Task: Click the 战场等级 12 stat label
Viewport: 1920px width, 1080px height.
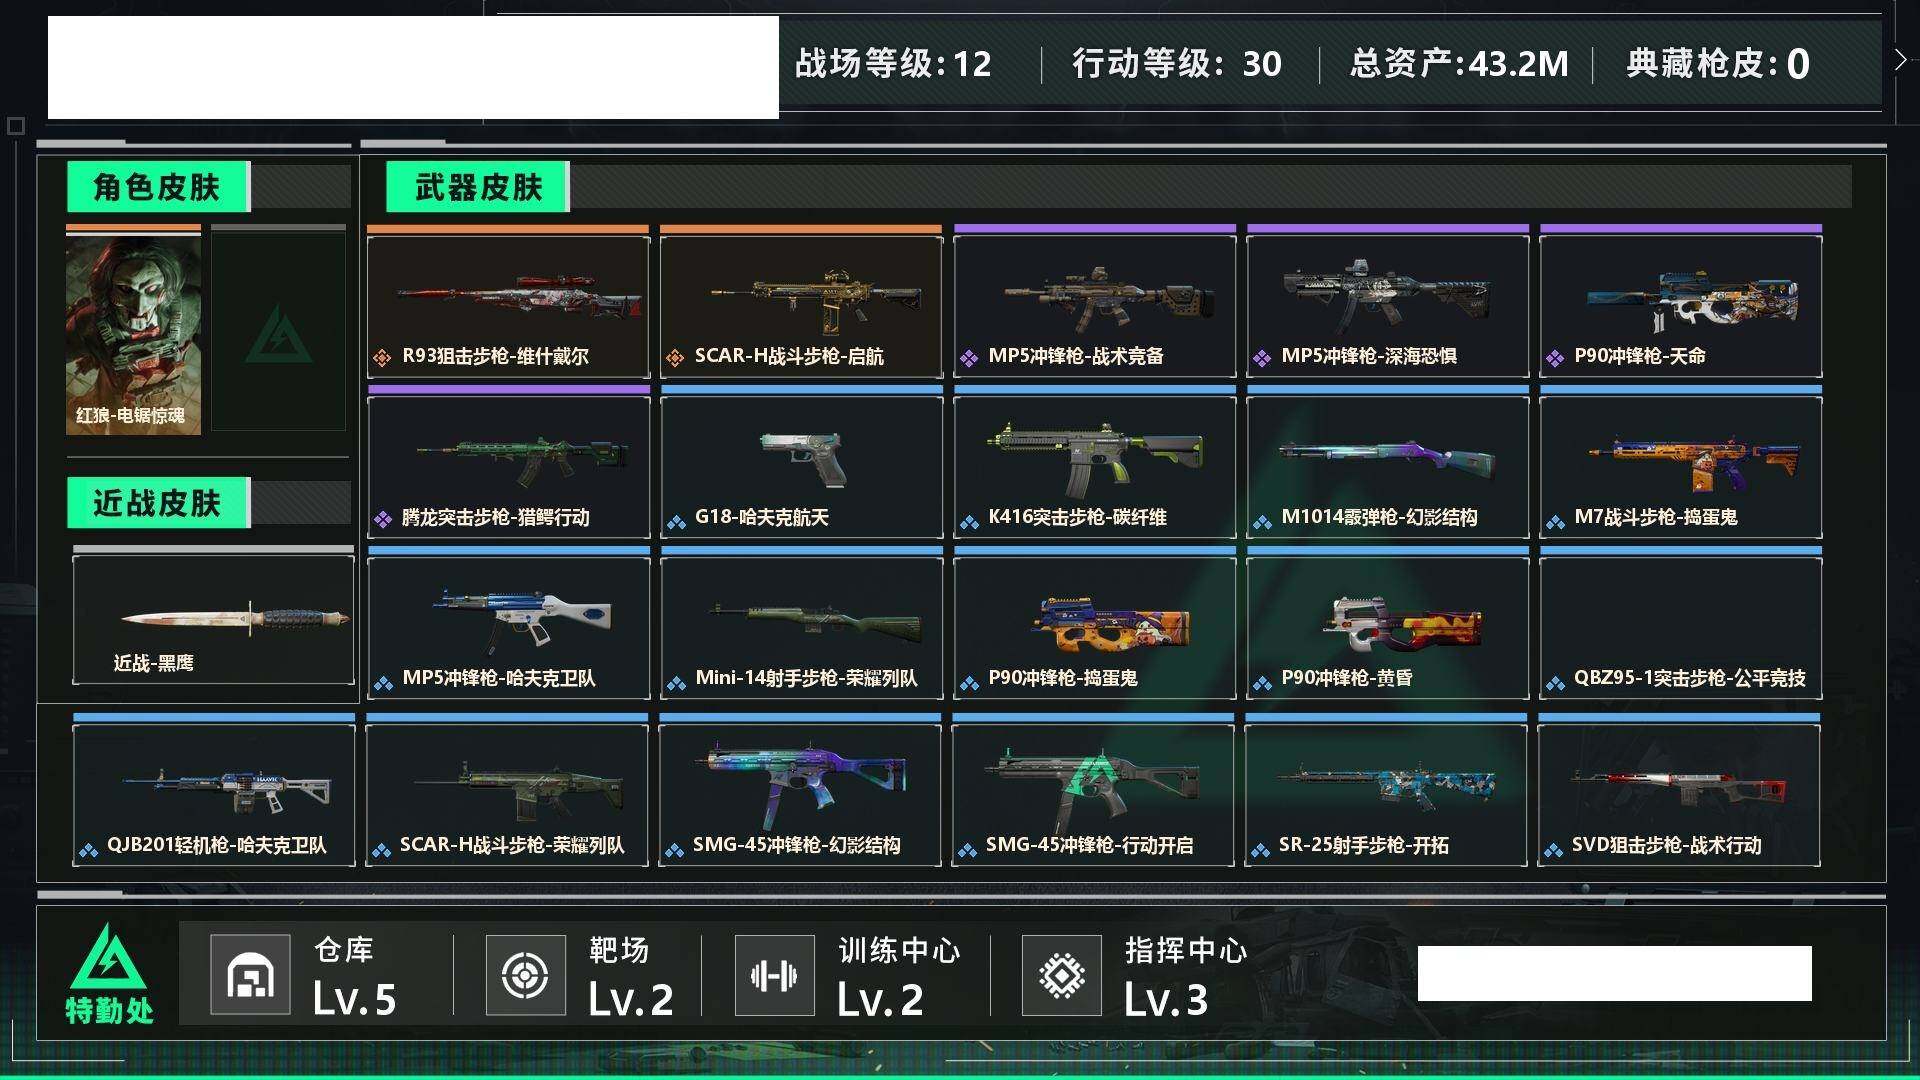Action: coord(893,64)
